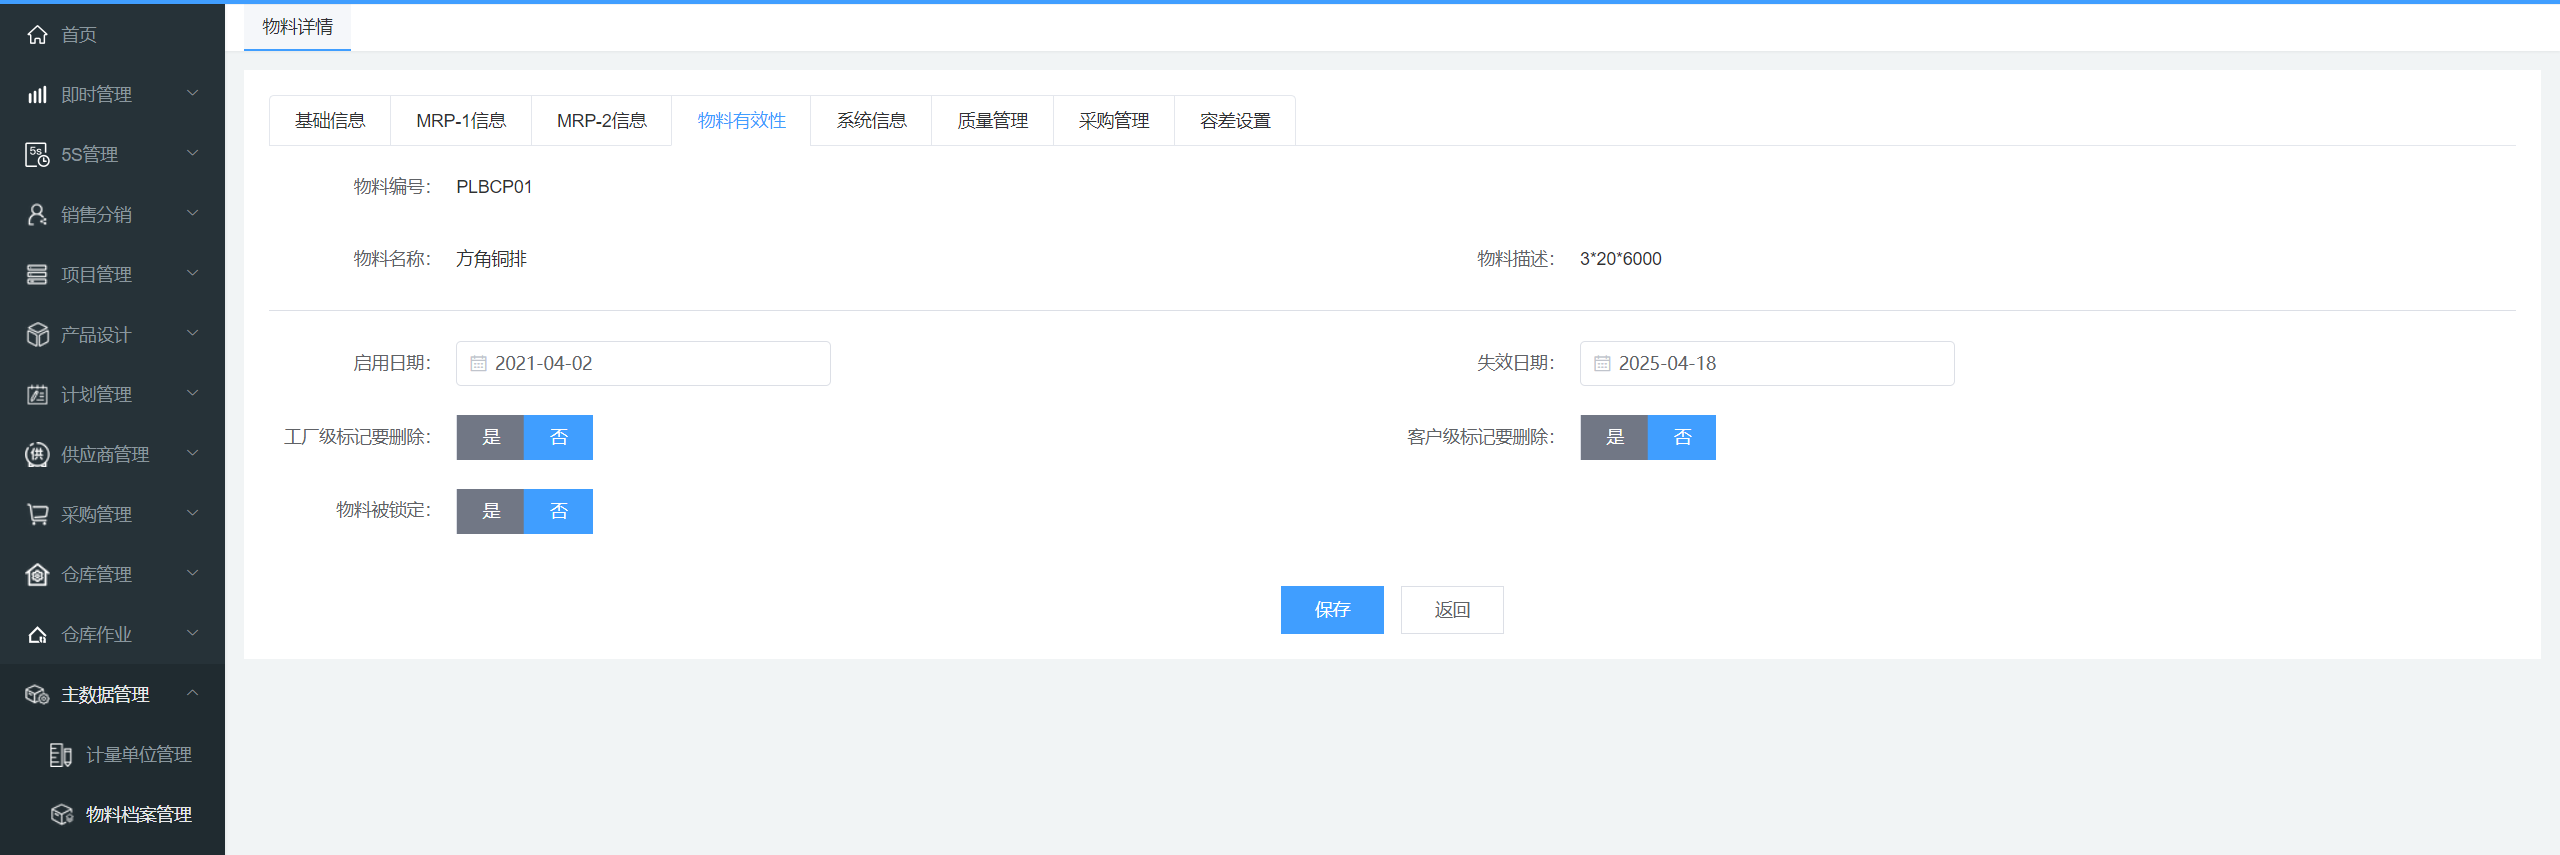Set 工厂级标记要删除 to 是
Screen dimensions: 2560x855
[490, 438]
